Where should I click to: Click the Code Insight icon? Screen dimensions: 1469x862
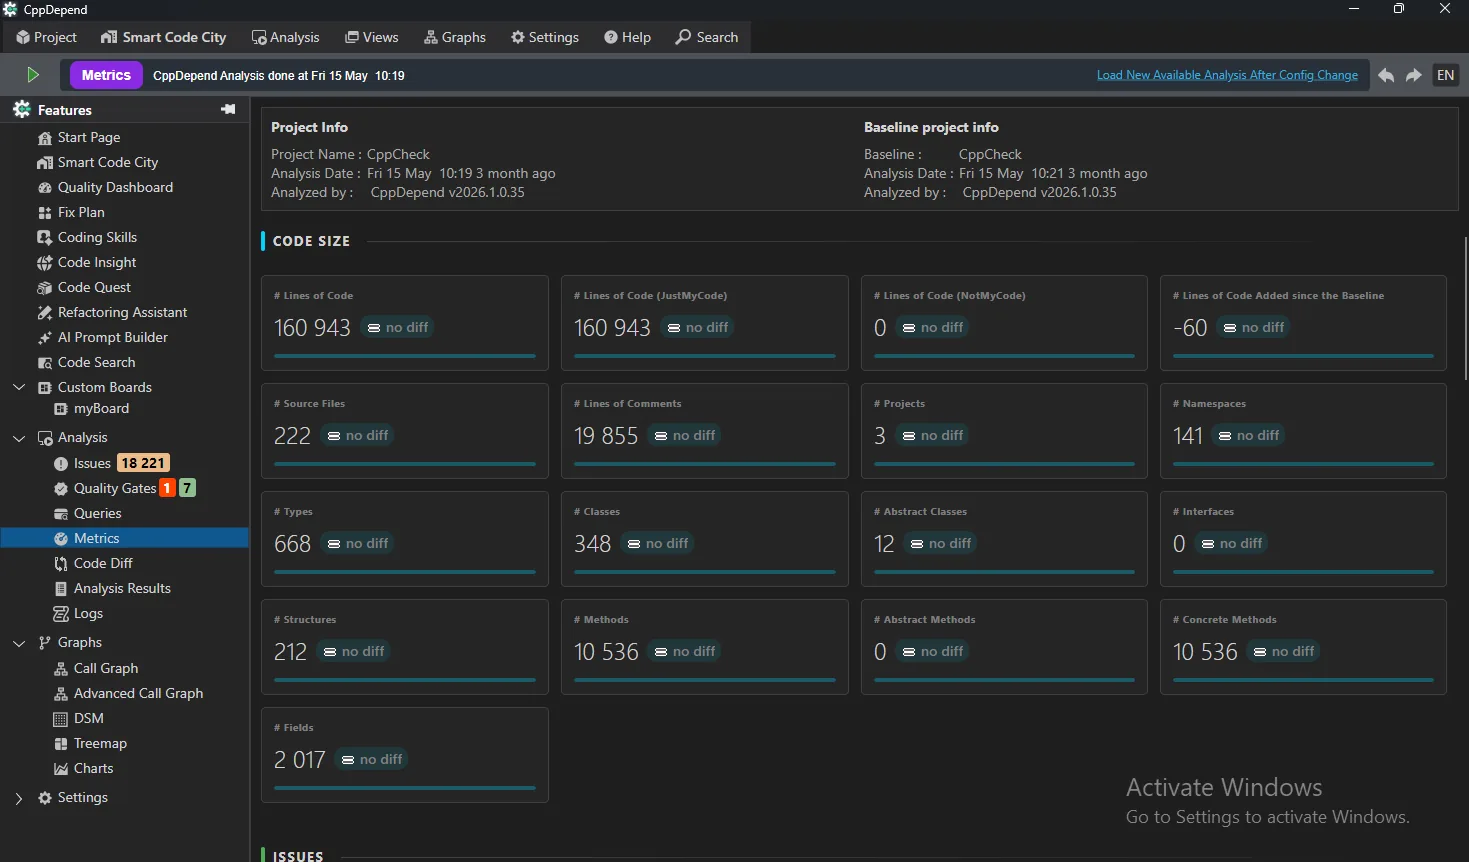click(x=44, y=263)
